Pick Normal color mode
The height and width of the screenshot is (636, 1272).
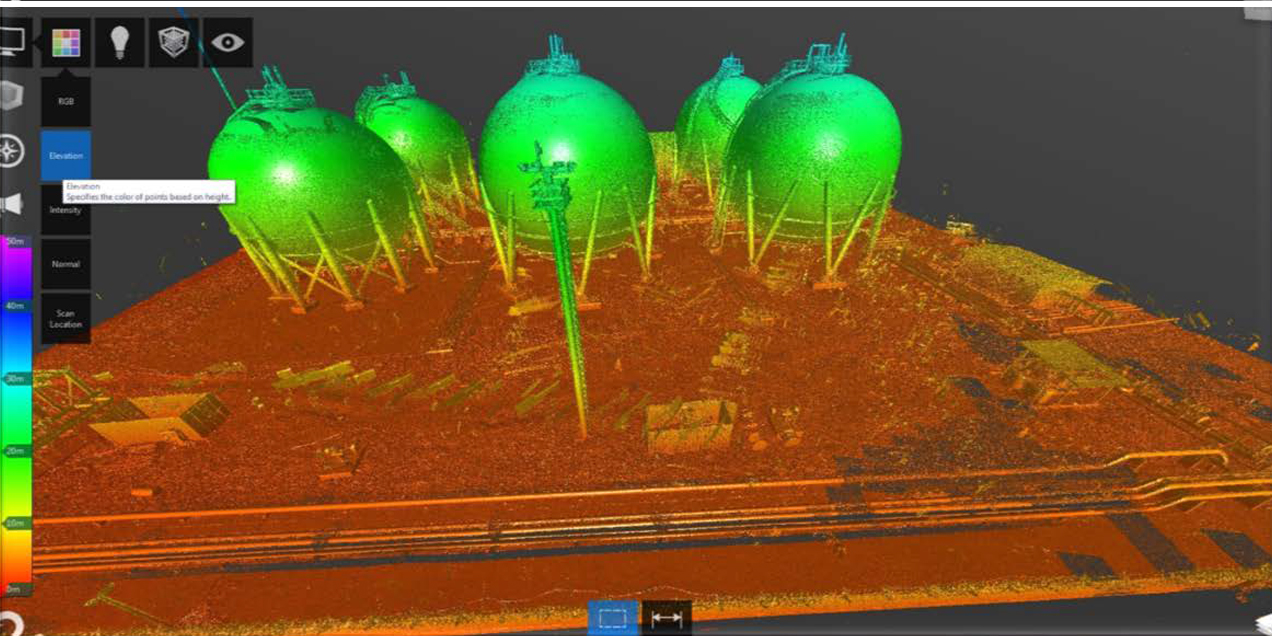(x=66, y=264)
